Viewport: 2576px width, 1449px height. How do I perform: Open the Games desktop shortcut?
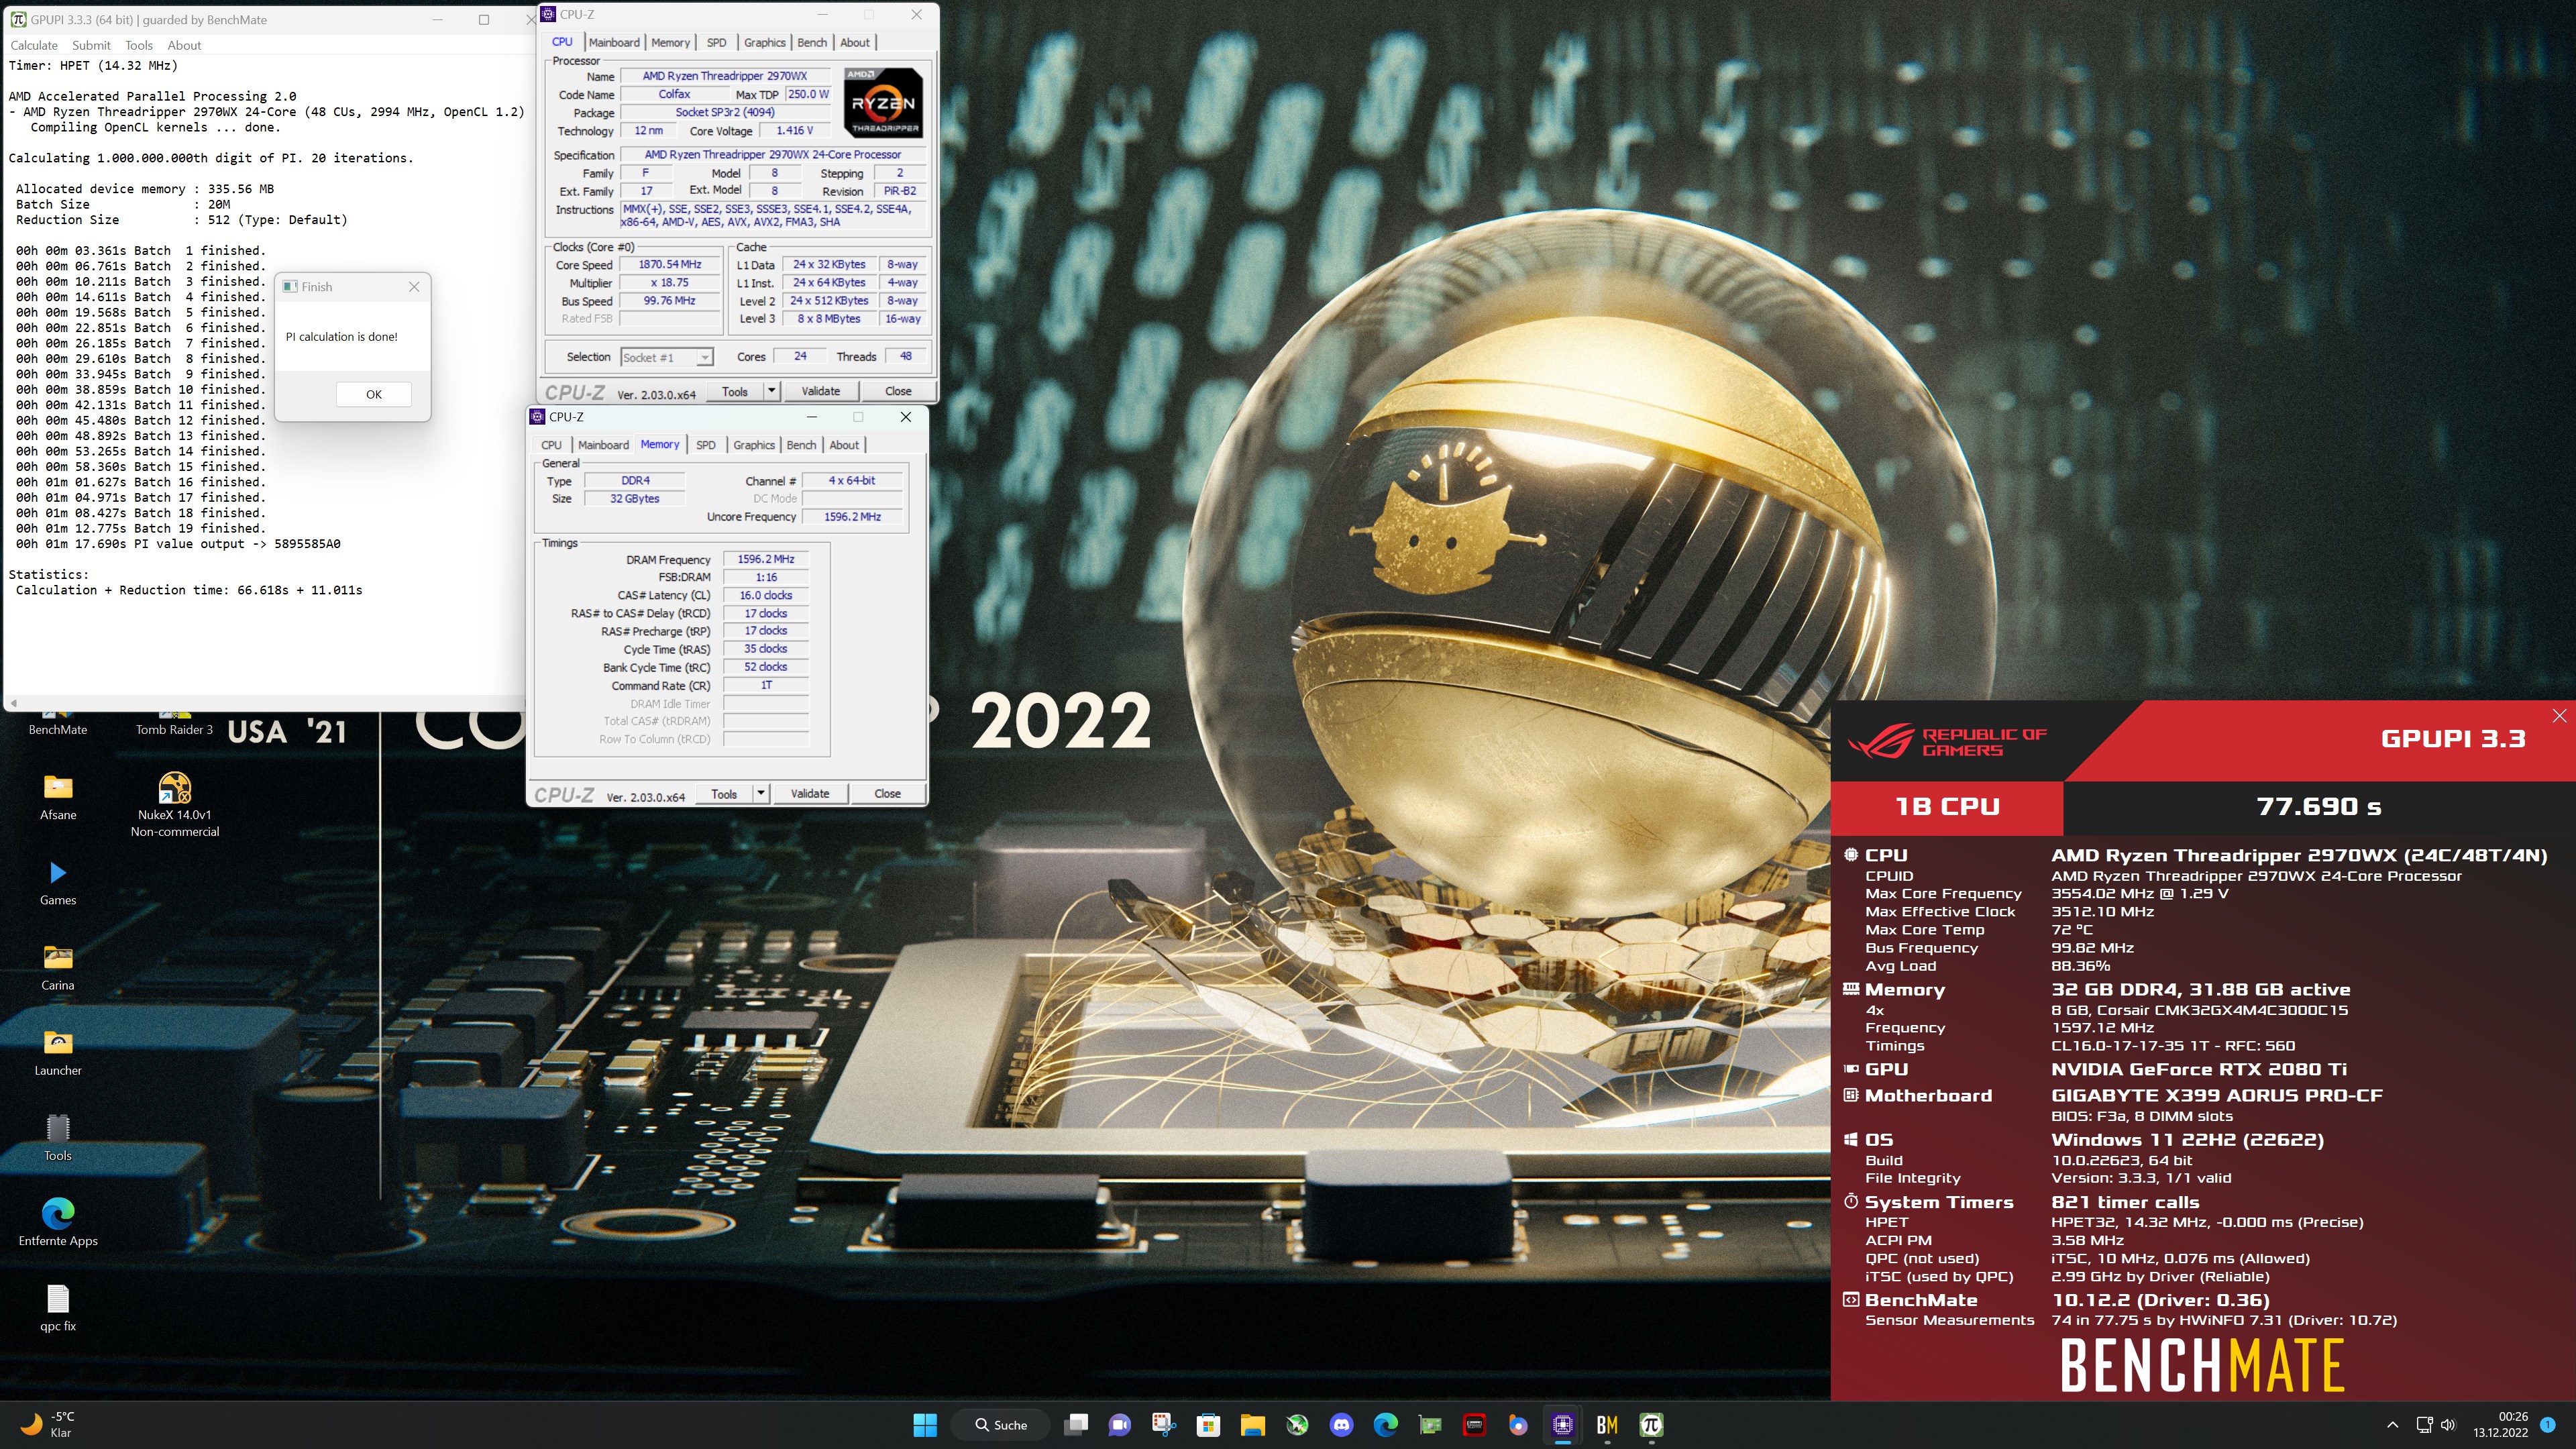tap(58, 882)
